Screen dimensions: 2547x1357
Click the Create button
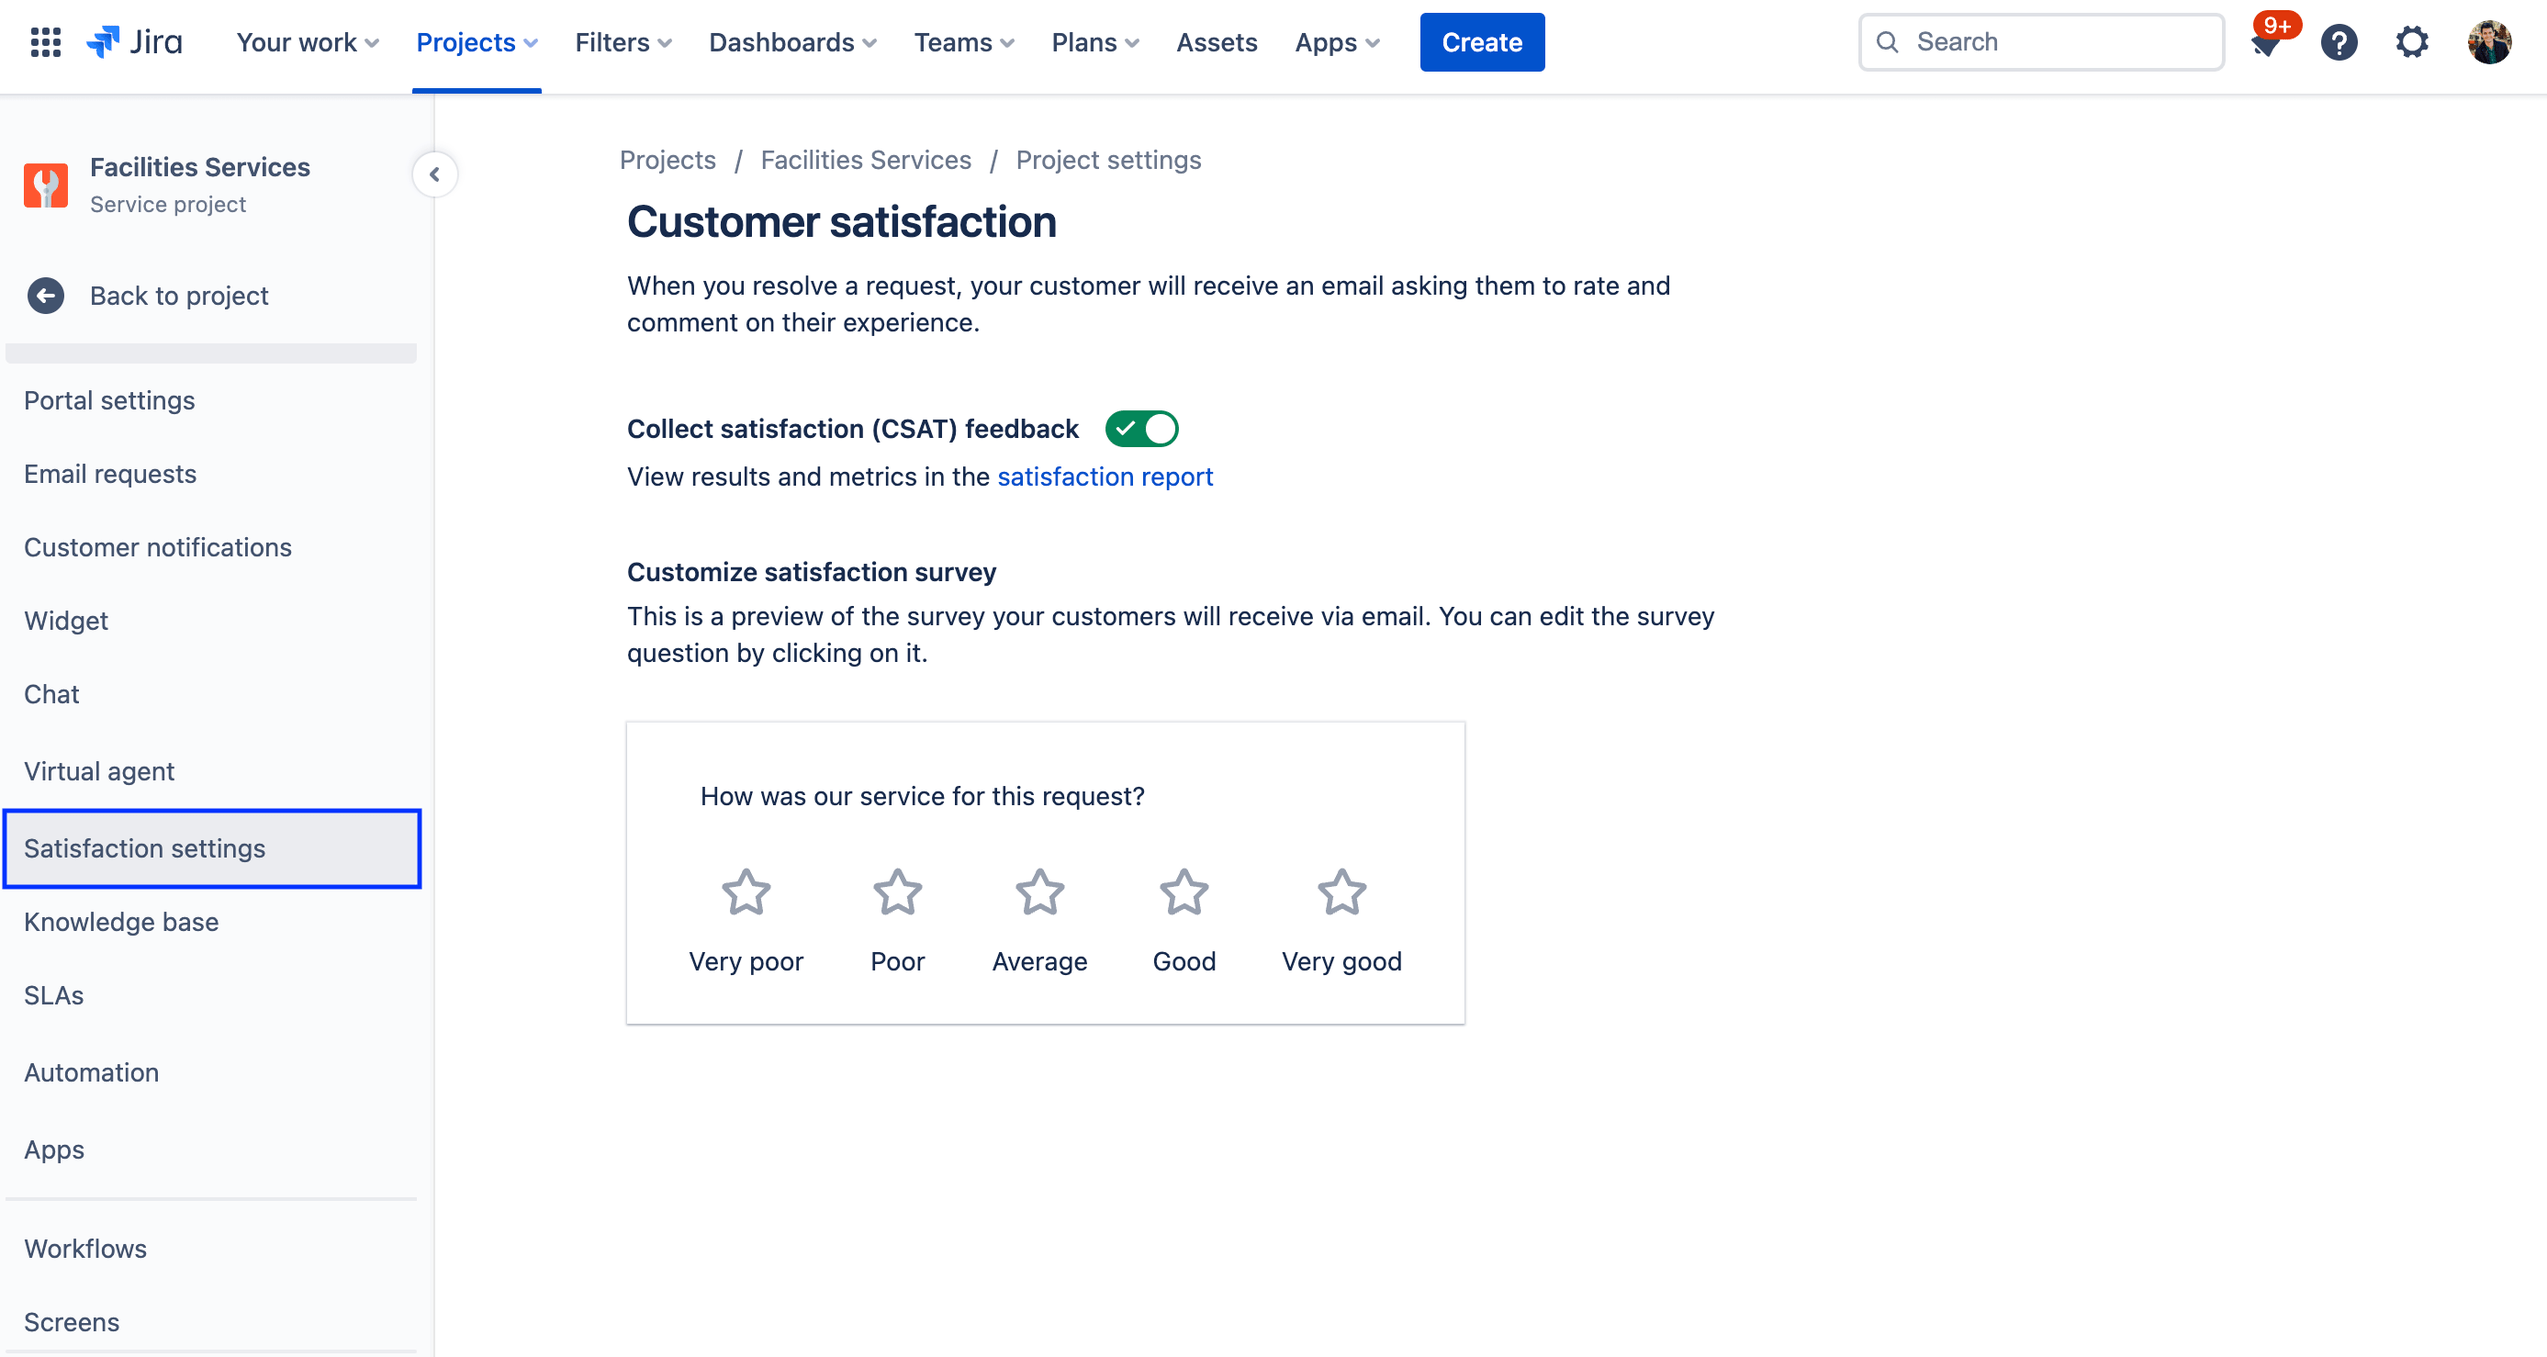click(x=1481, y=42)
